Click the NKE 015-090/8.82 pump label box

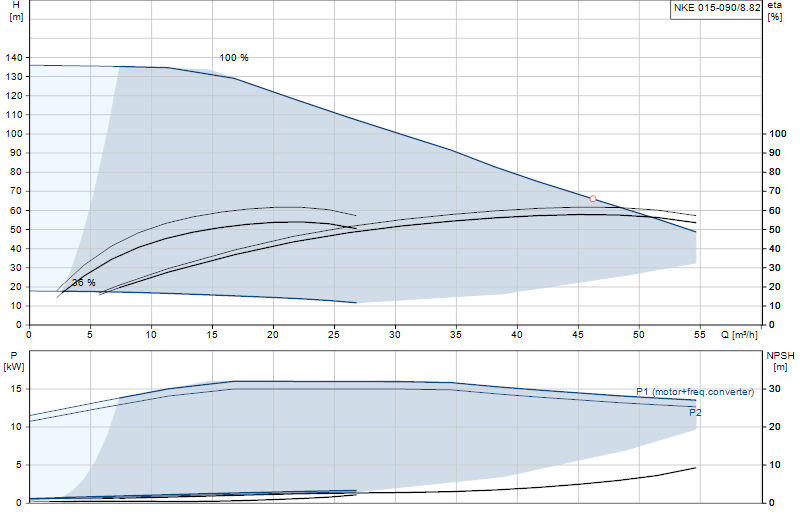(716, 9)
